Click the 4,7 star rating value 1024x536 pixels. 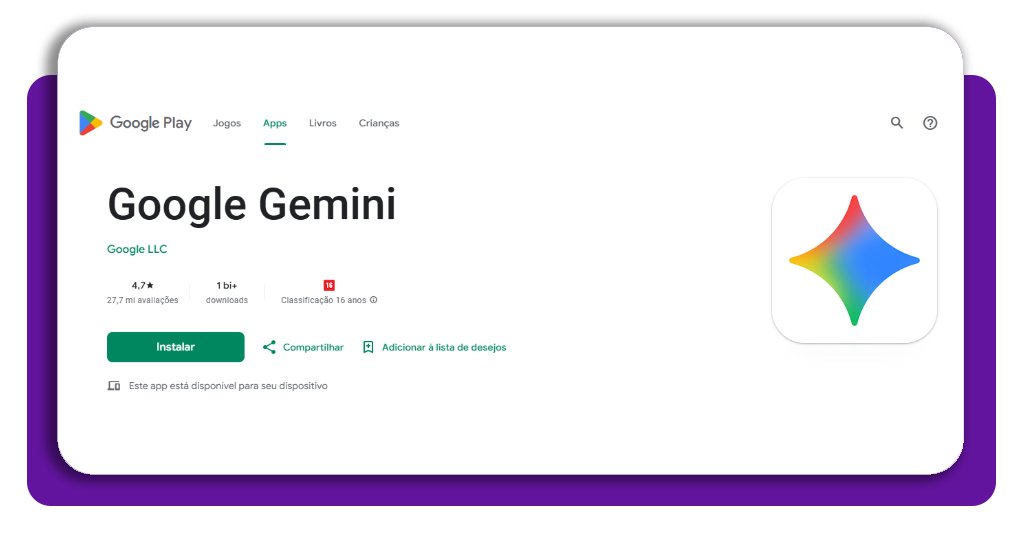(x=143, y=285)
